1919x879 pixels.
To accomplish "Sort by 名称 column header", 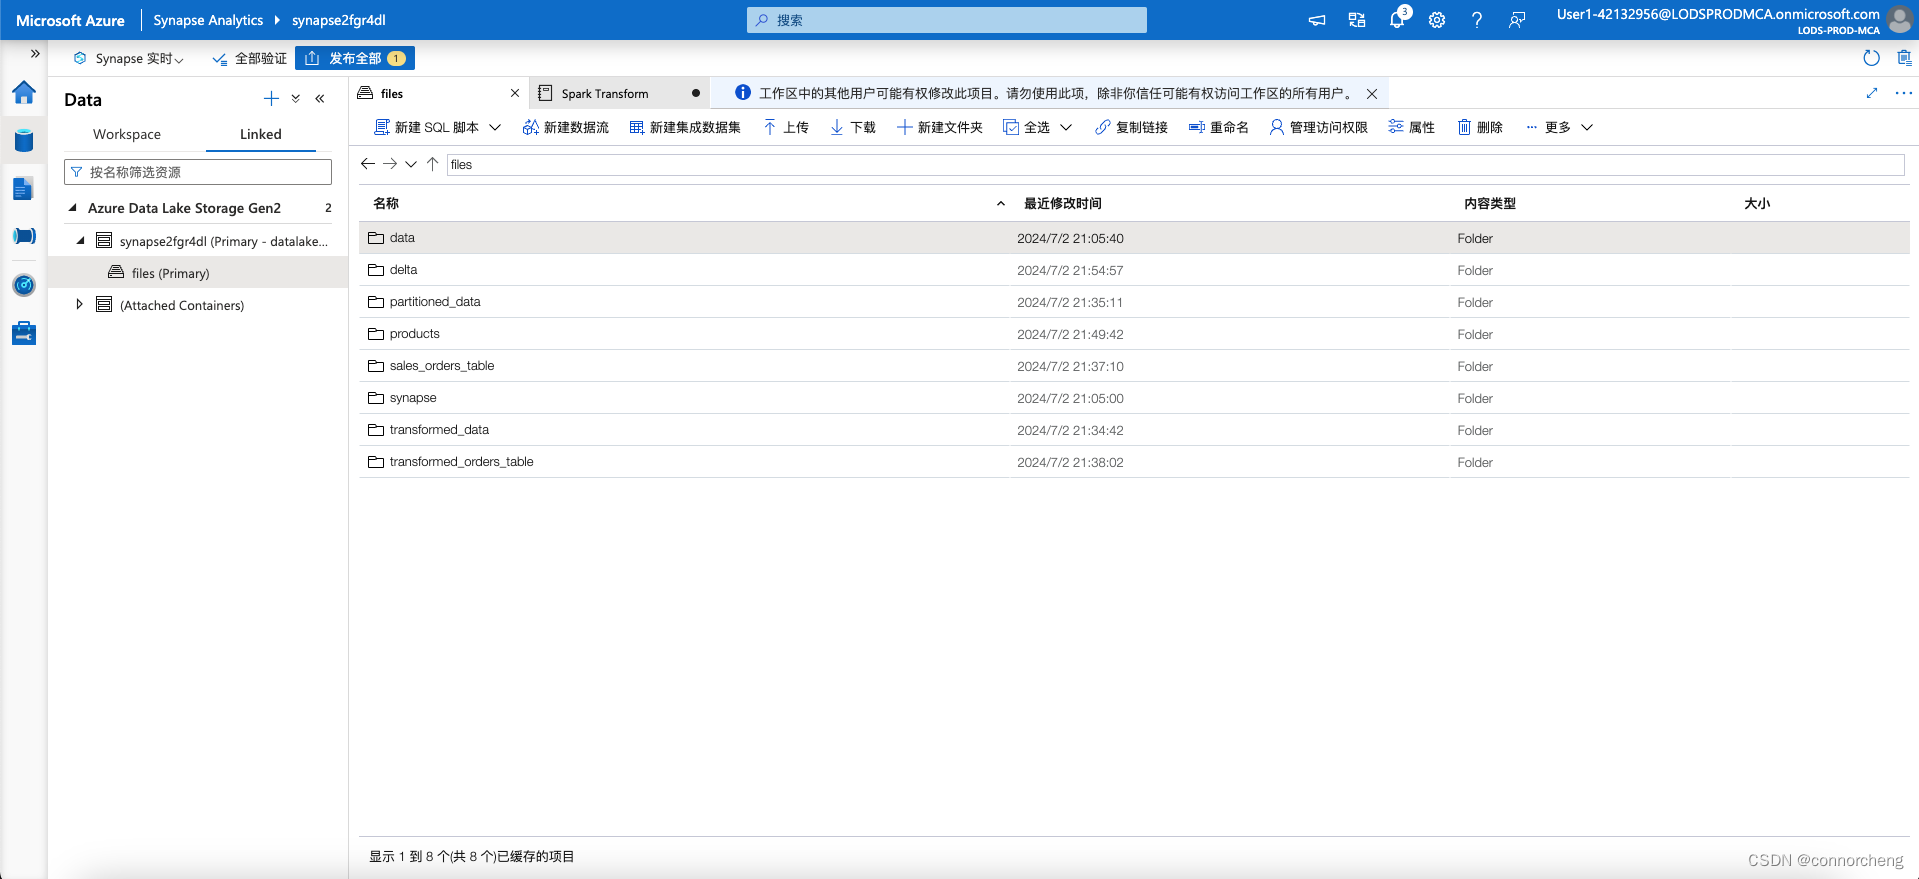I will (x=386, y=203).
